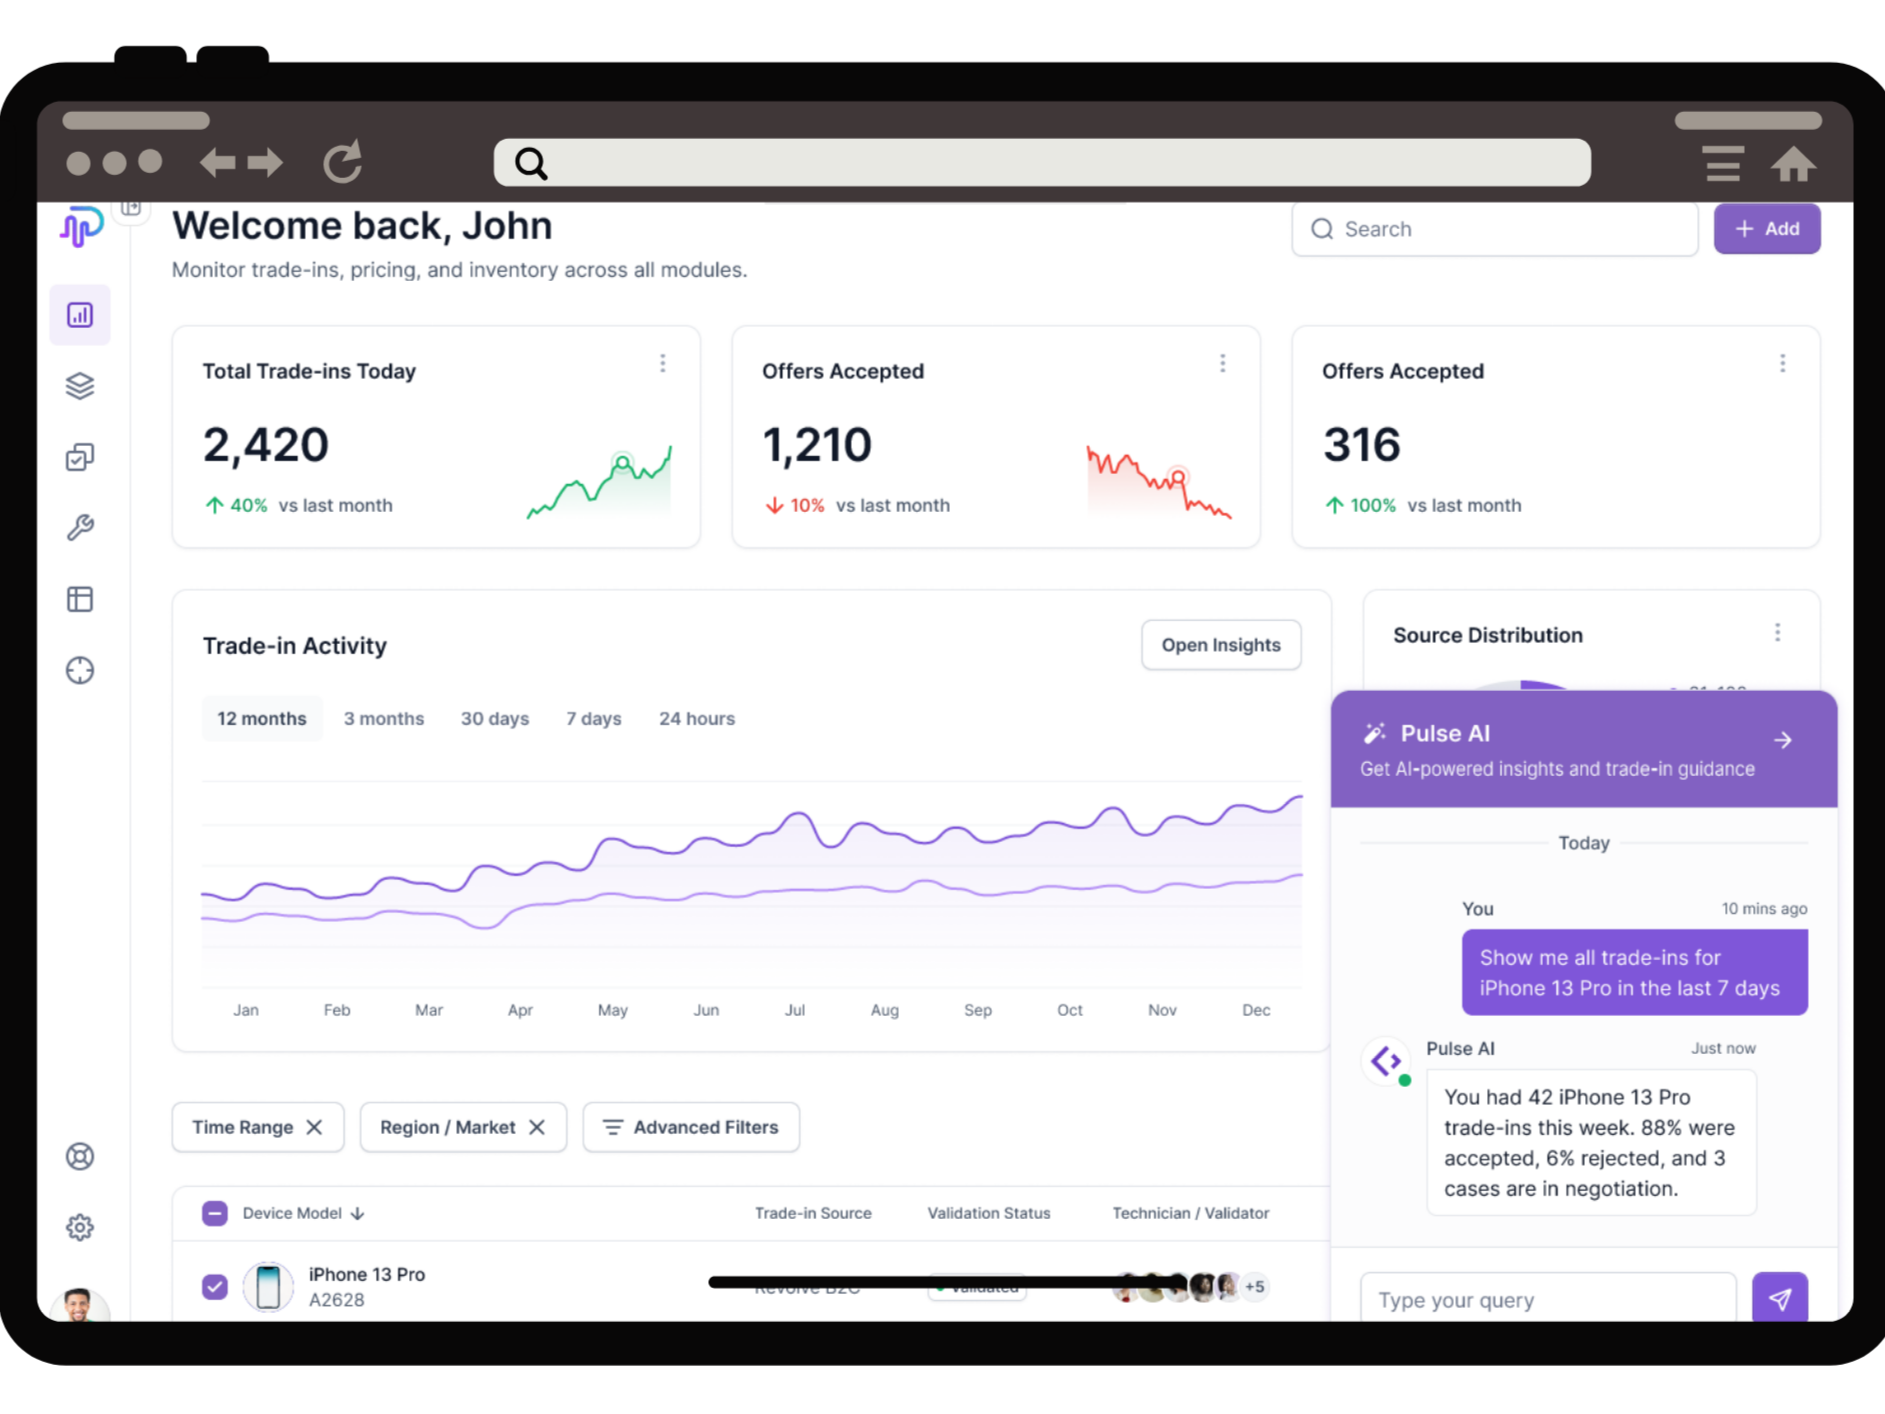Reload page with browser refresh icon
The image size is (1885, 1414).
click(343, 162)
